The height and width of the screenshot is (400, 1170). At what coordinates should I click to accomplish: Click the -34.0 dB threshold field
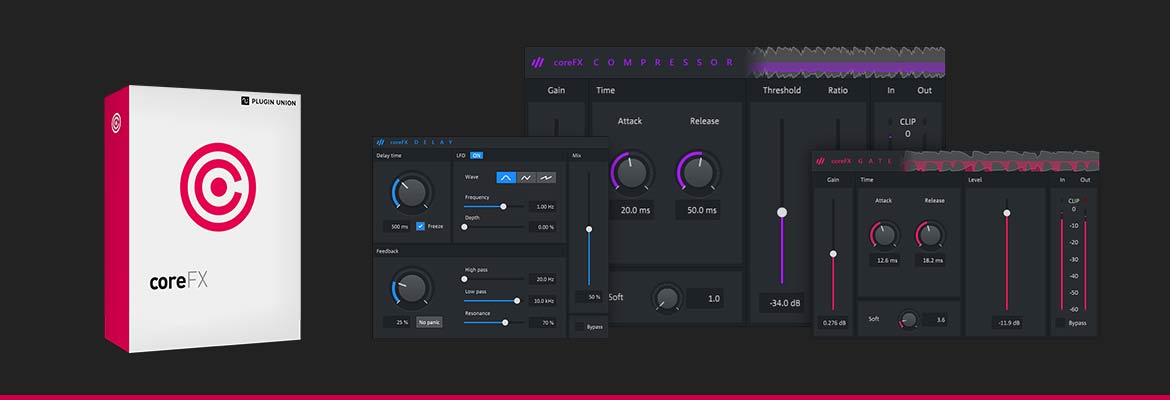click(x=781, y=302)
